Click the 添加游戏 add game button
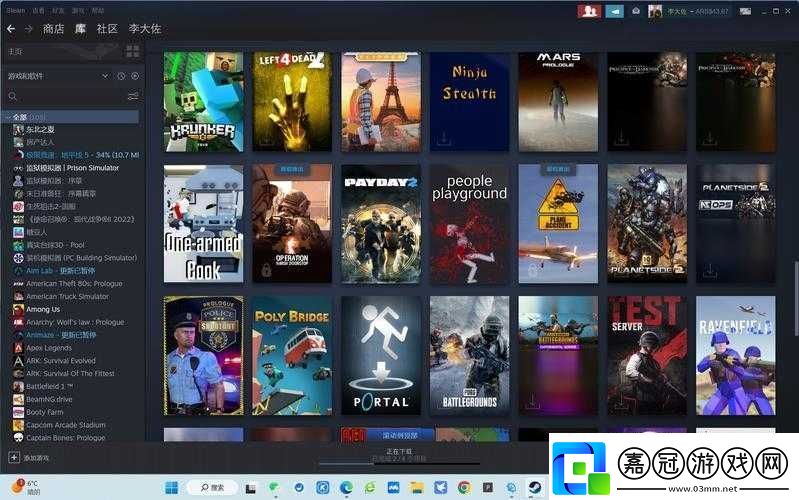799x500 pixels. pos(30,458)
